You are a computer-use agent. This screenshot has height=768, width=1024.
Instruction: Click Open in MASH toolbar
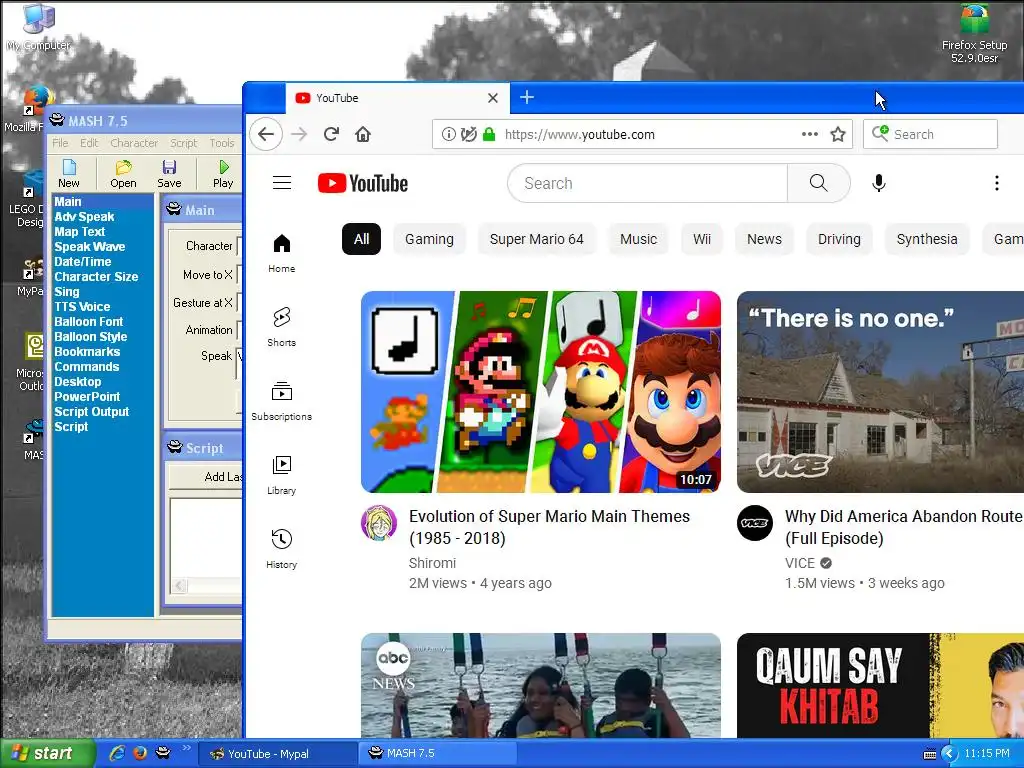pyautogui.click(x=123, y=174)
